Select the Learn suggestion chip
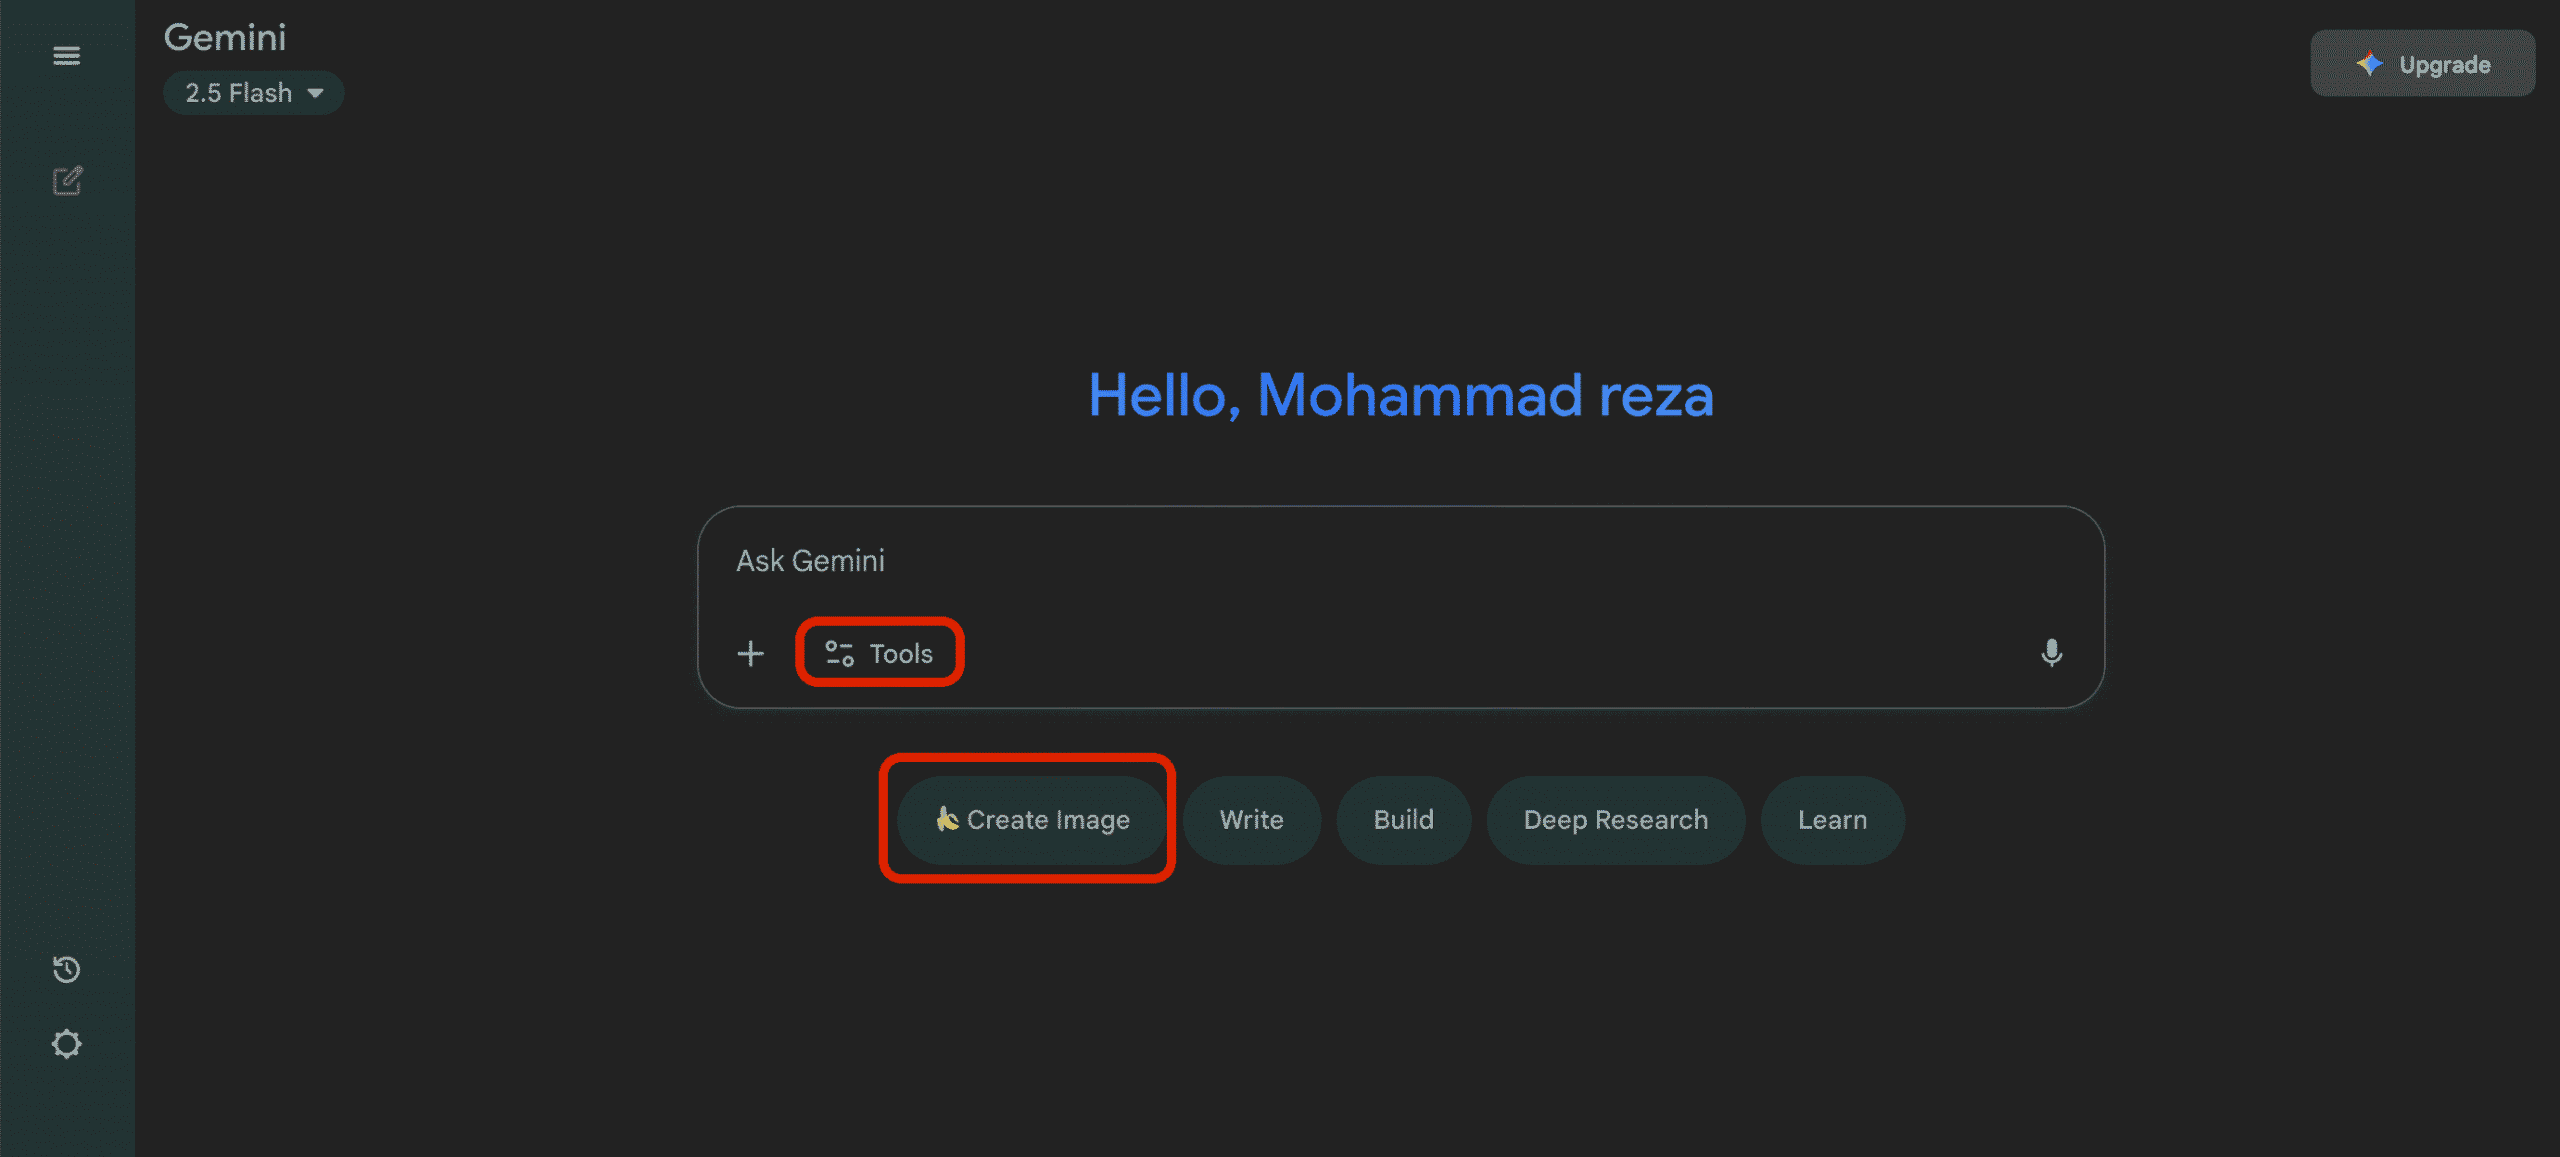2560x1157 pixels. point(1832,820)
